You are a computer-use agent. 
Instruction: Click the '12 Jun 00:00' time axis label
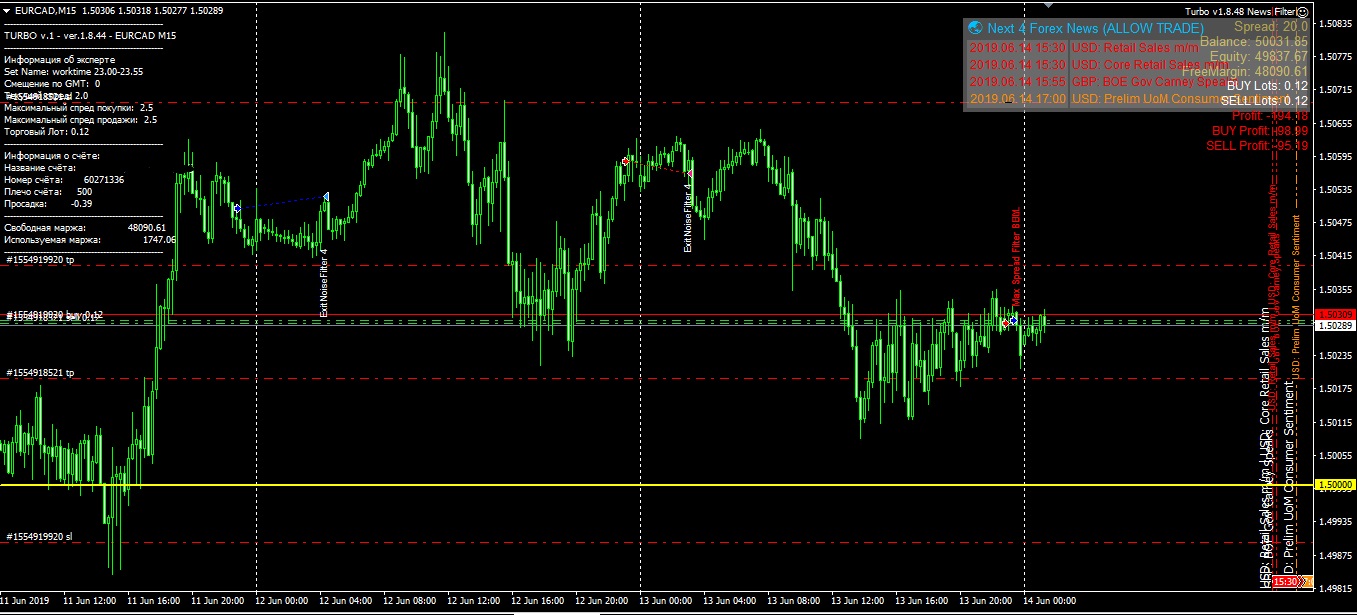[282, 601]
